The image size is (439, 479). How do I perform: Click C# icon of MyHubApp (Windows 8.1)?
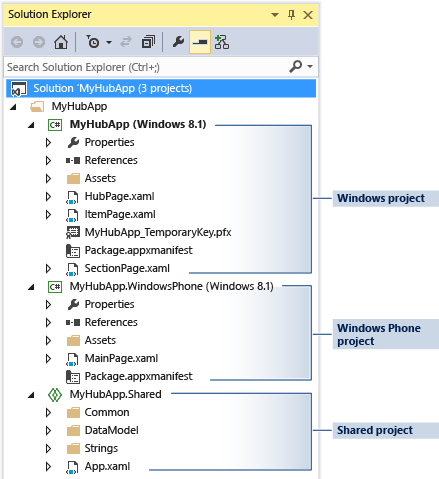point(55,125)
